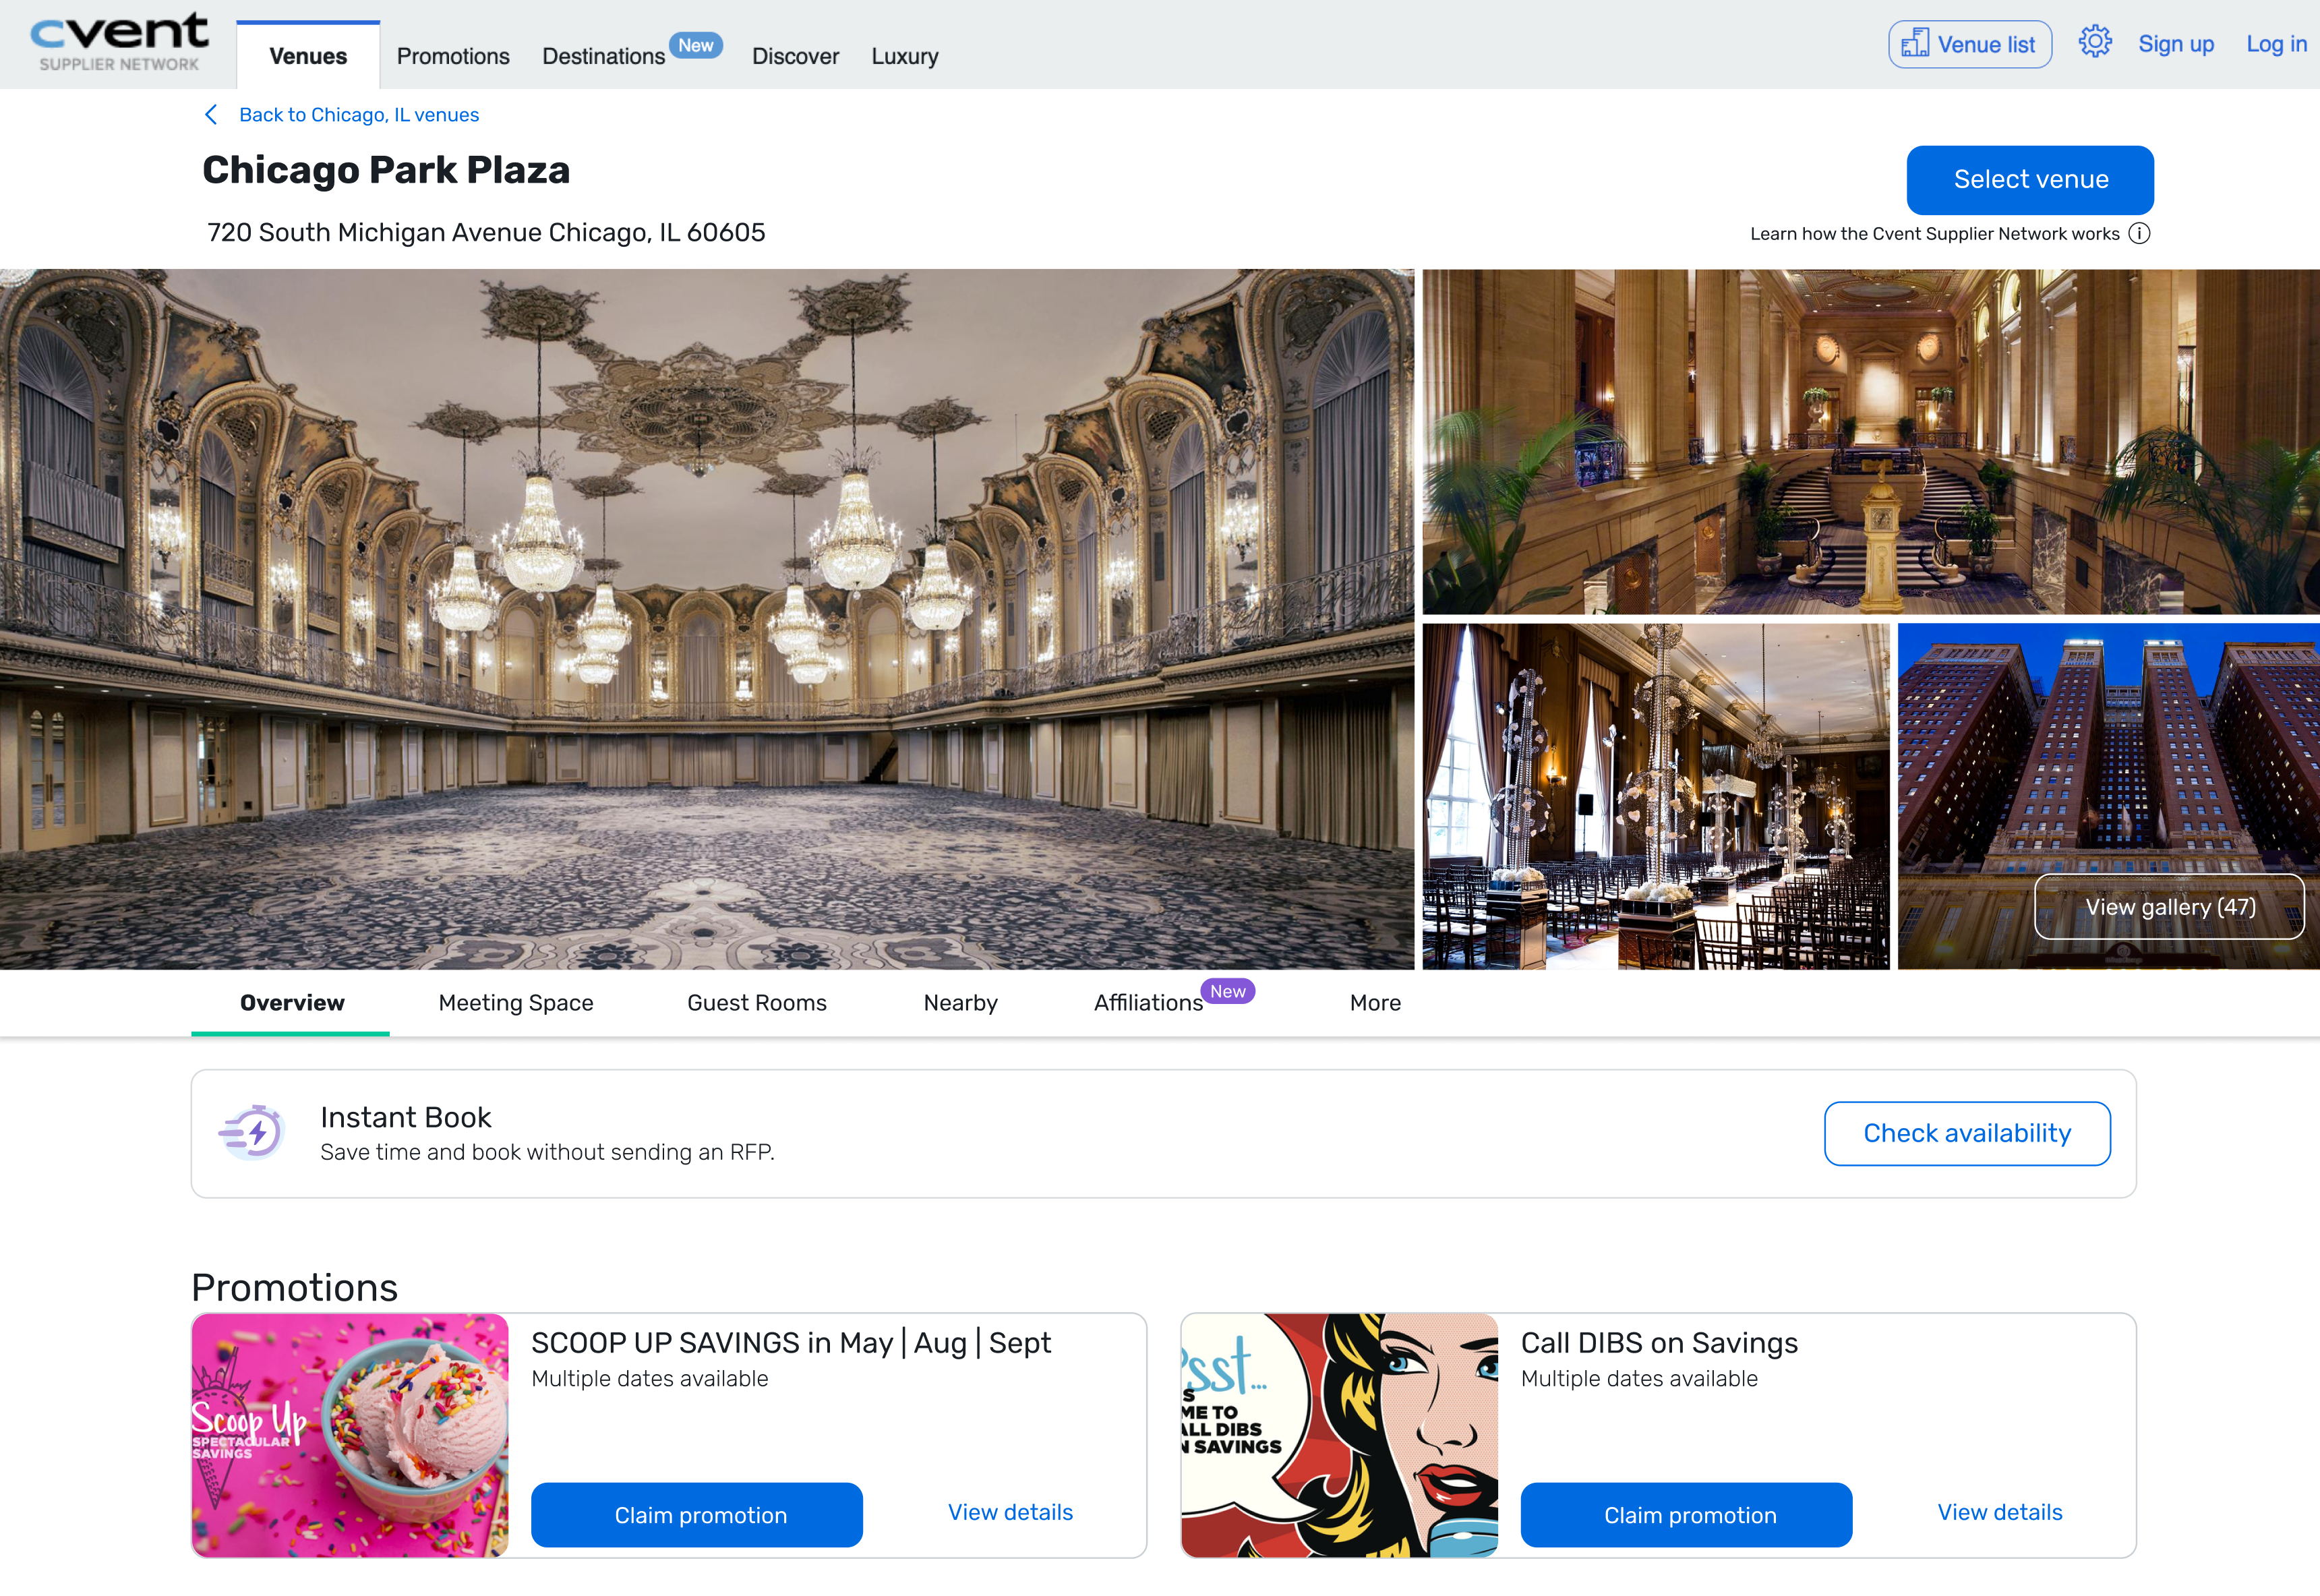Click the Instant Book title text
This screenshot has width=2320, height=1596.
coord(405,1117)
